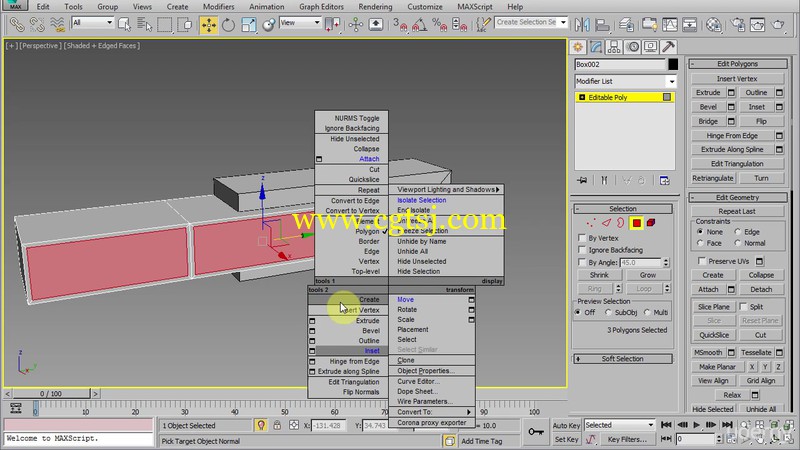Open the Graph Editors menu
Viewport: 800px width, 450px height.
[x=321, y=7]
